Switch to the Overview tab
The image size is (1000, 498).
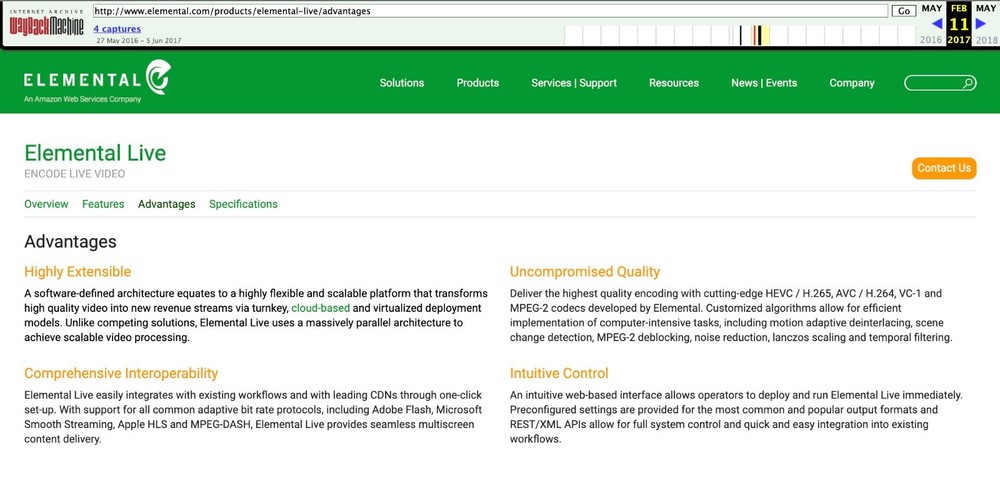(46, 204)
